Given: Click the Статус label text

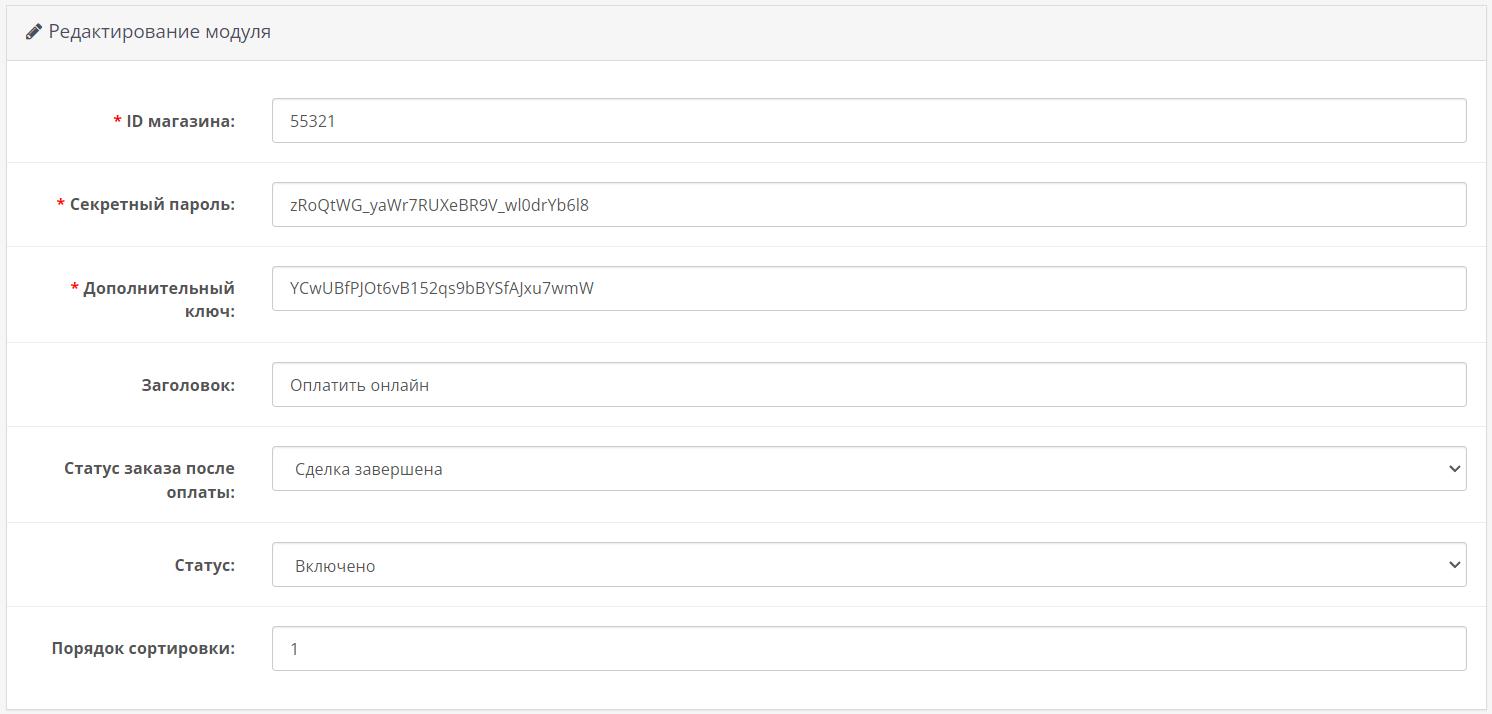Looking at the screenshot, I should pos(204,565).
